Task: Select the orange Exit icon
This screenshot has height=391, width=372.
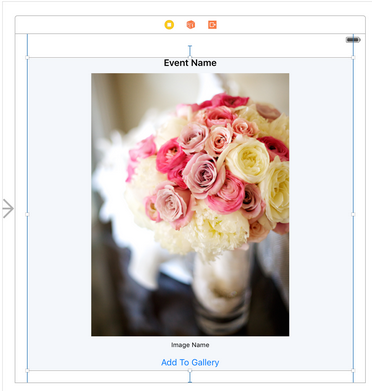Action: click(x=212, y=25)
